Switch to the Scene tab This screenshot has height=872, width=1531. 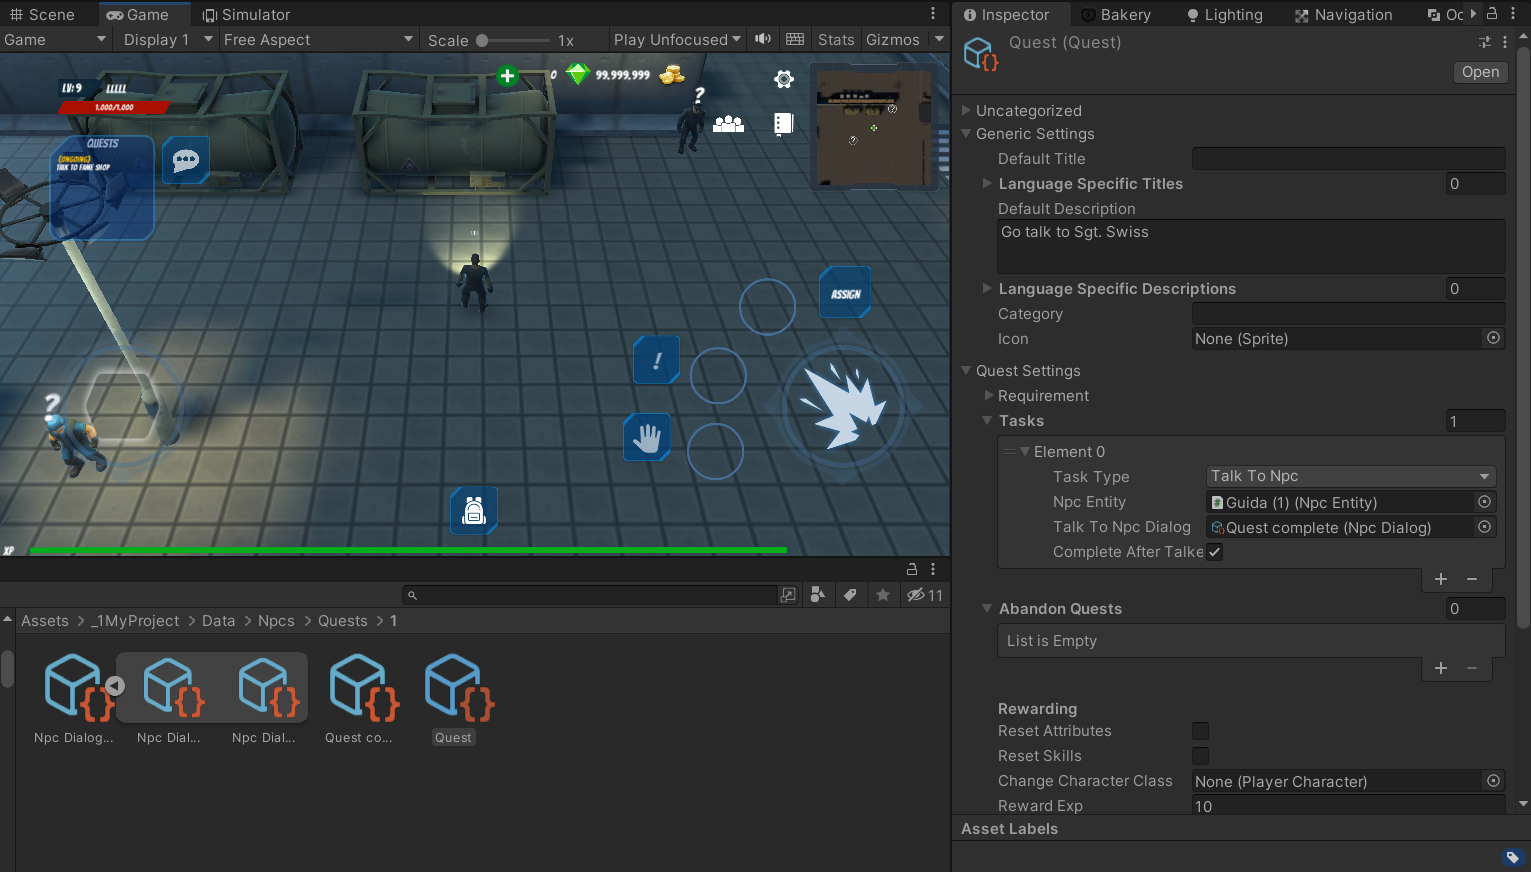[x=42, y=14]
